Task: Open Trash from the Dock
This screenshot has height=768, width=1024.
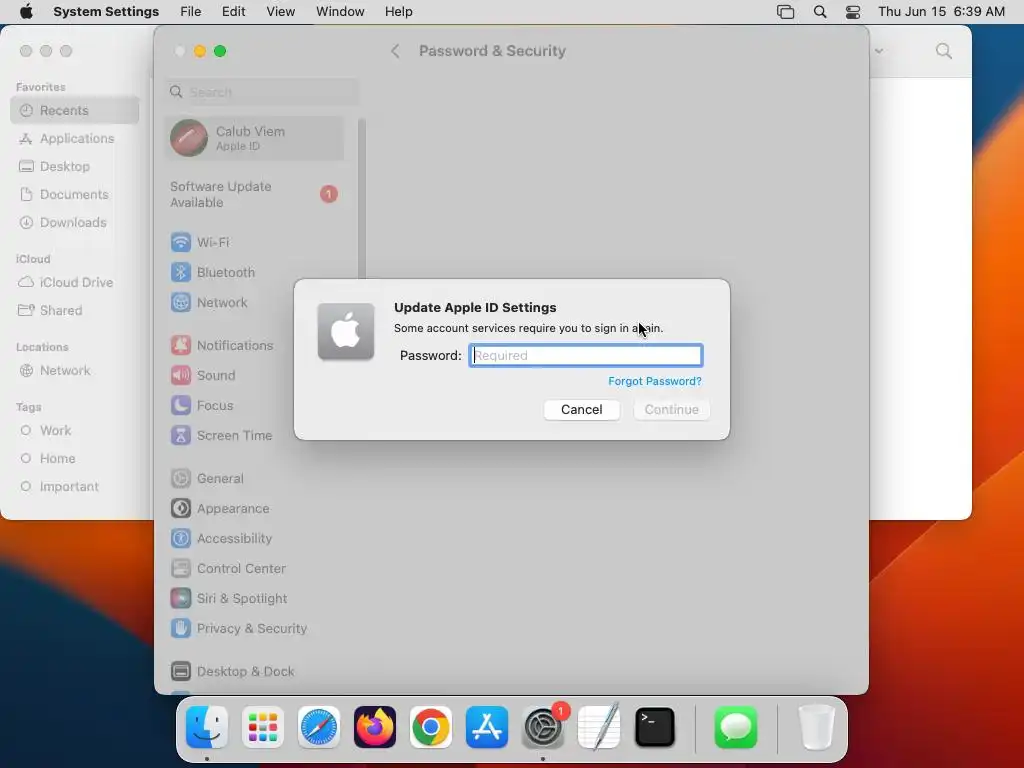Action: [816, 727]
